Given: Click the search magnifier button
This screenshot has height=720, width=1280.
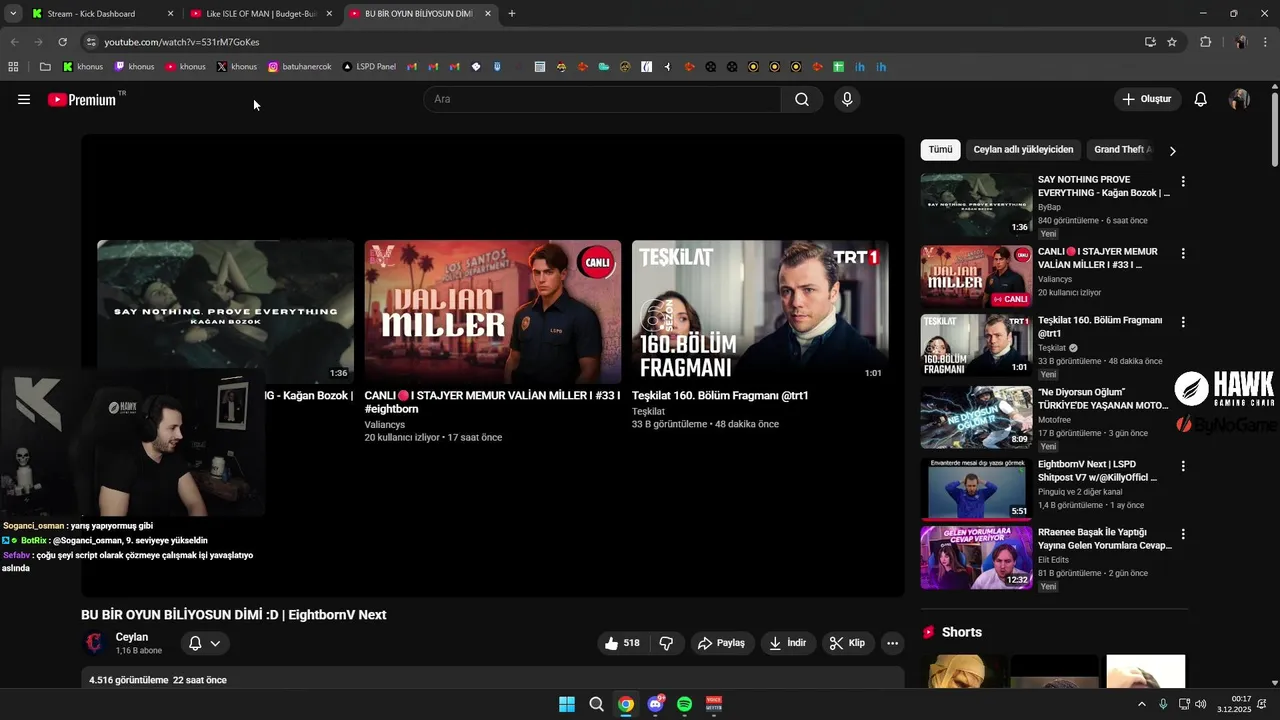Looking at the screenshot, I should 802,99.
